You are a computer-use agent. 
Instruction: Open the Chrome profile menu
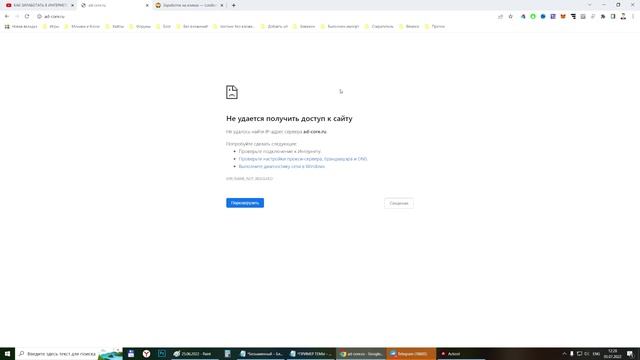point(623,16)
